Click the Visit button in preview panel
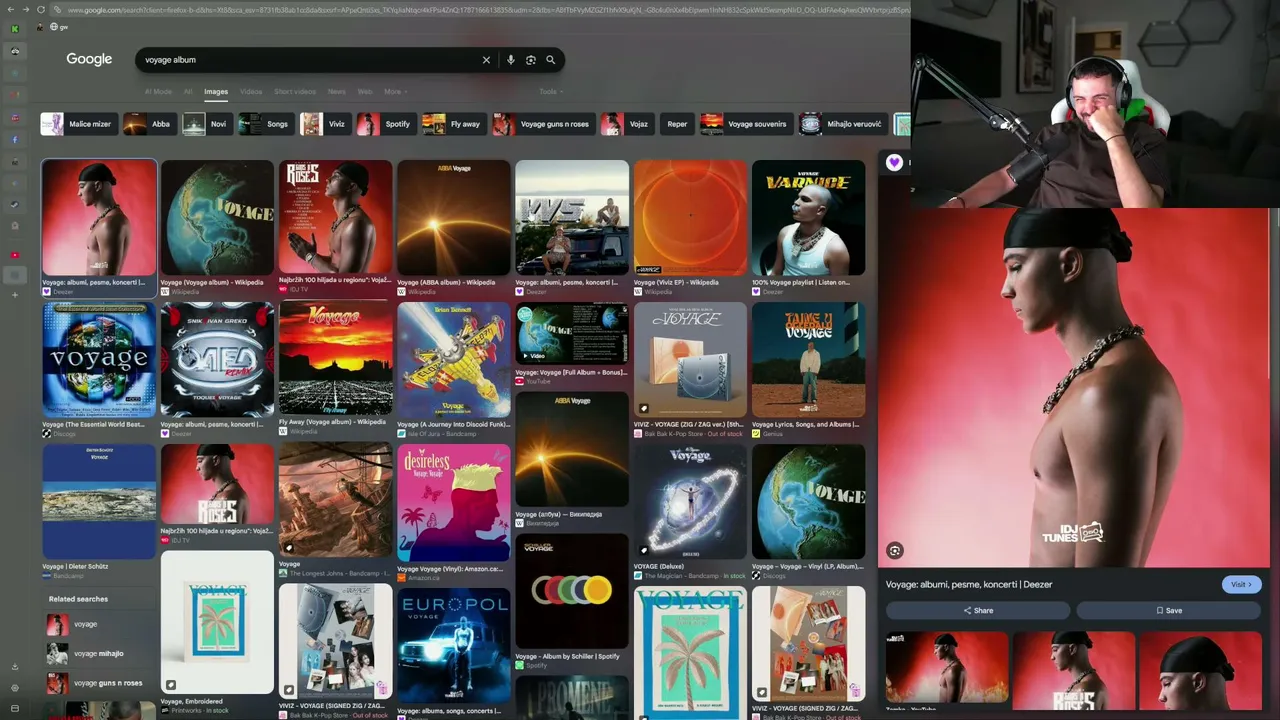Screen dimensions: 1280x720 point(1241,585)
